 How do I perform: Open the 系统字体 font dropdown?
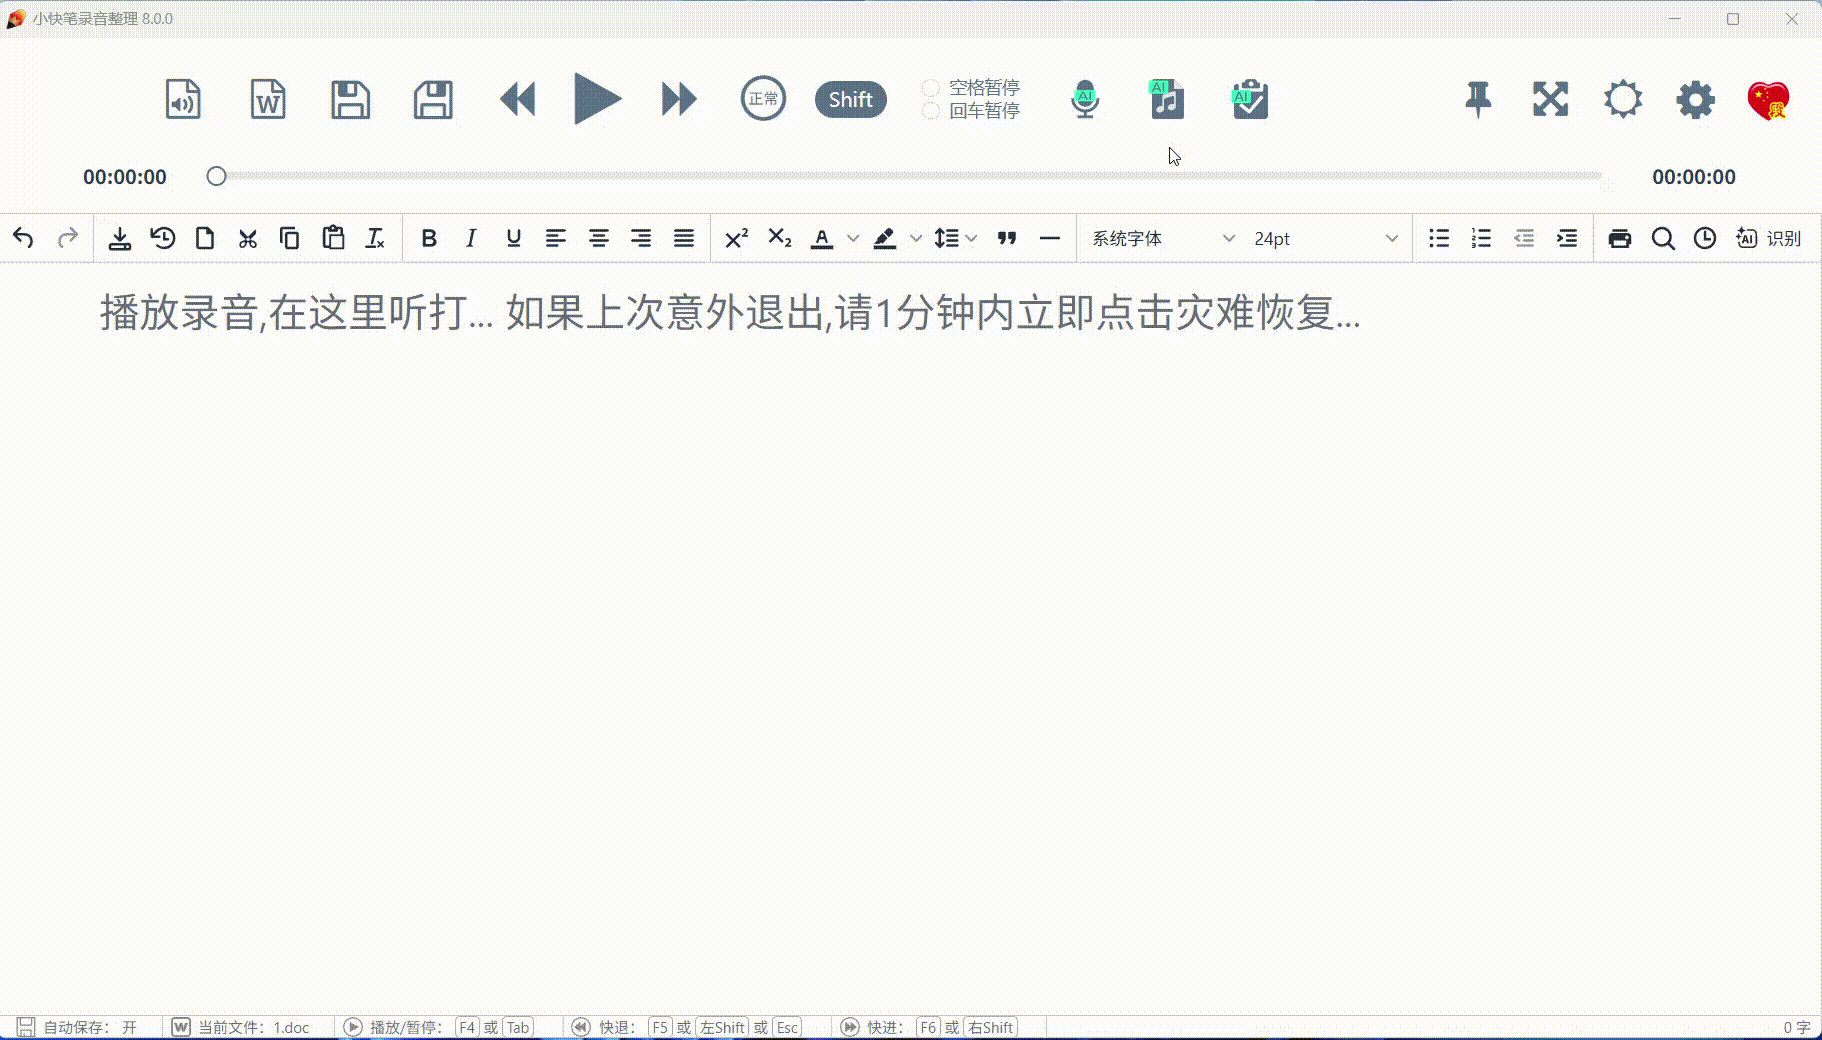[1162, 238]
